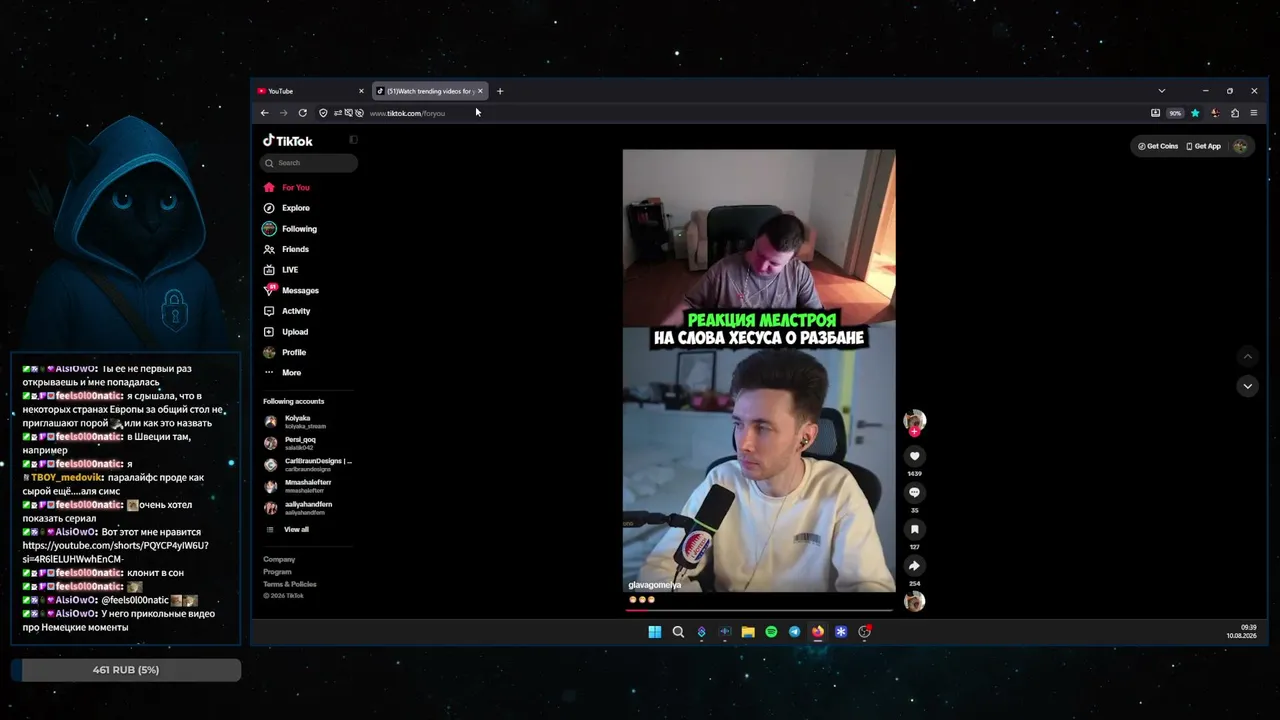Open the browser extensions menu
Viewport: 1280px width, 720px height.
[x=1235, y=113]
